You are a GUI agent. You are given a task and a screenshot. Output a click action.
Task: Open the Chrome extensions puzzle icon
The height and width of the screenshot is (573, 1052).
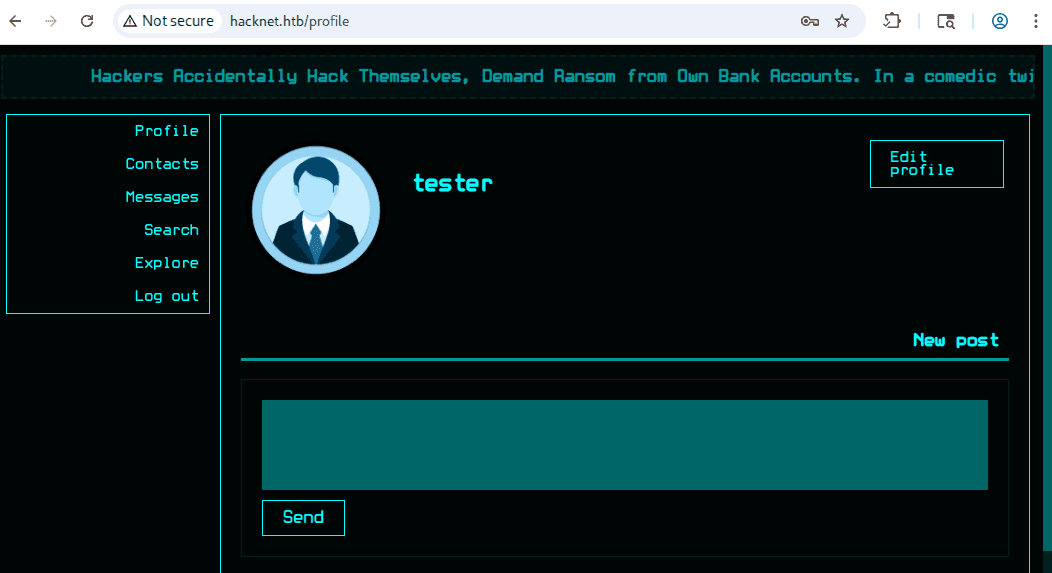(x=892, y=21)
